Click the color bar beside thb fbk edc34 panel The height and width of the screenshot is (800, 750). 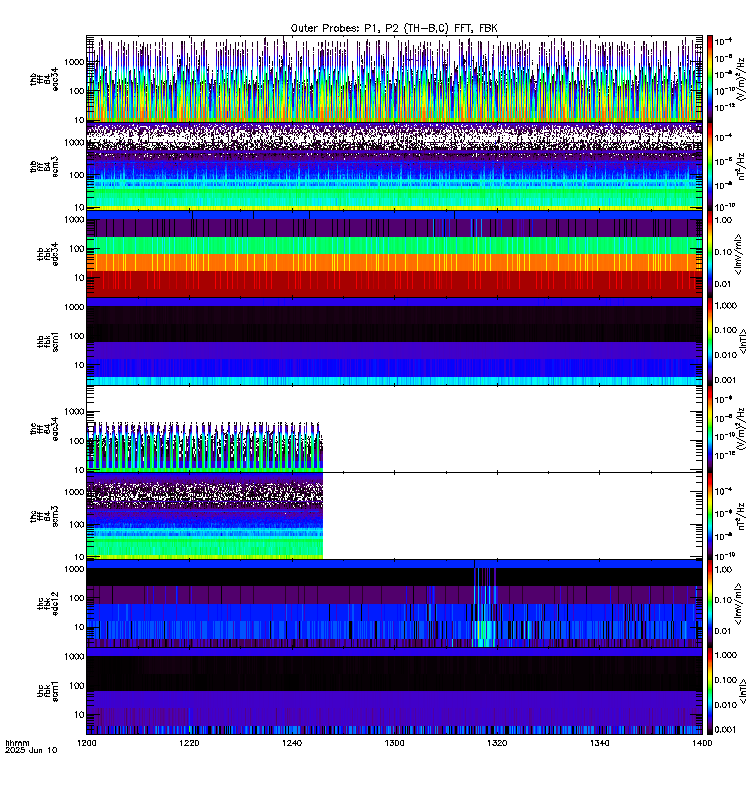click(710, 254)
